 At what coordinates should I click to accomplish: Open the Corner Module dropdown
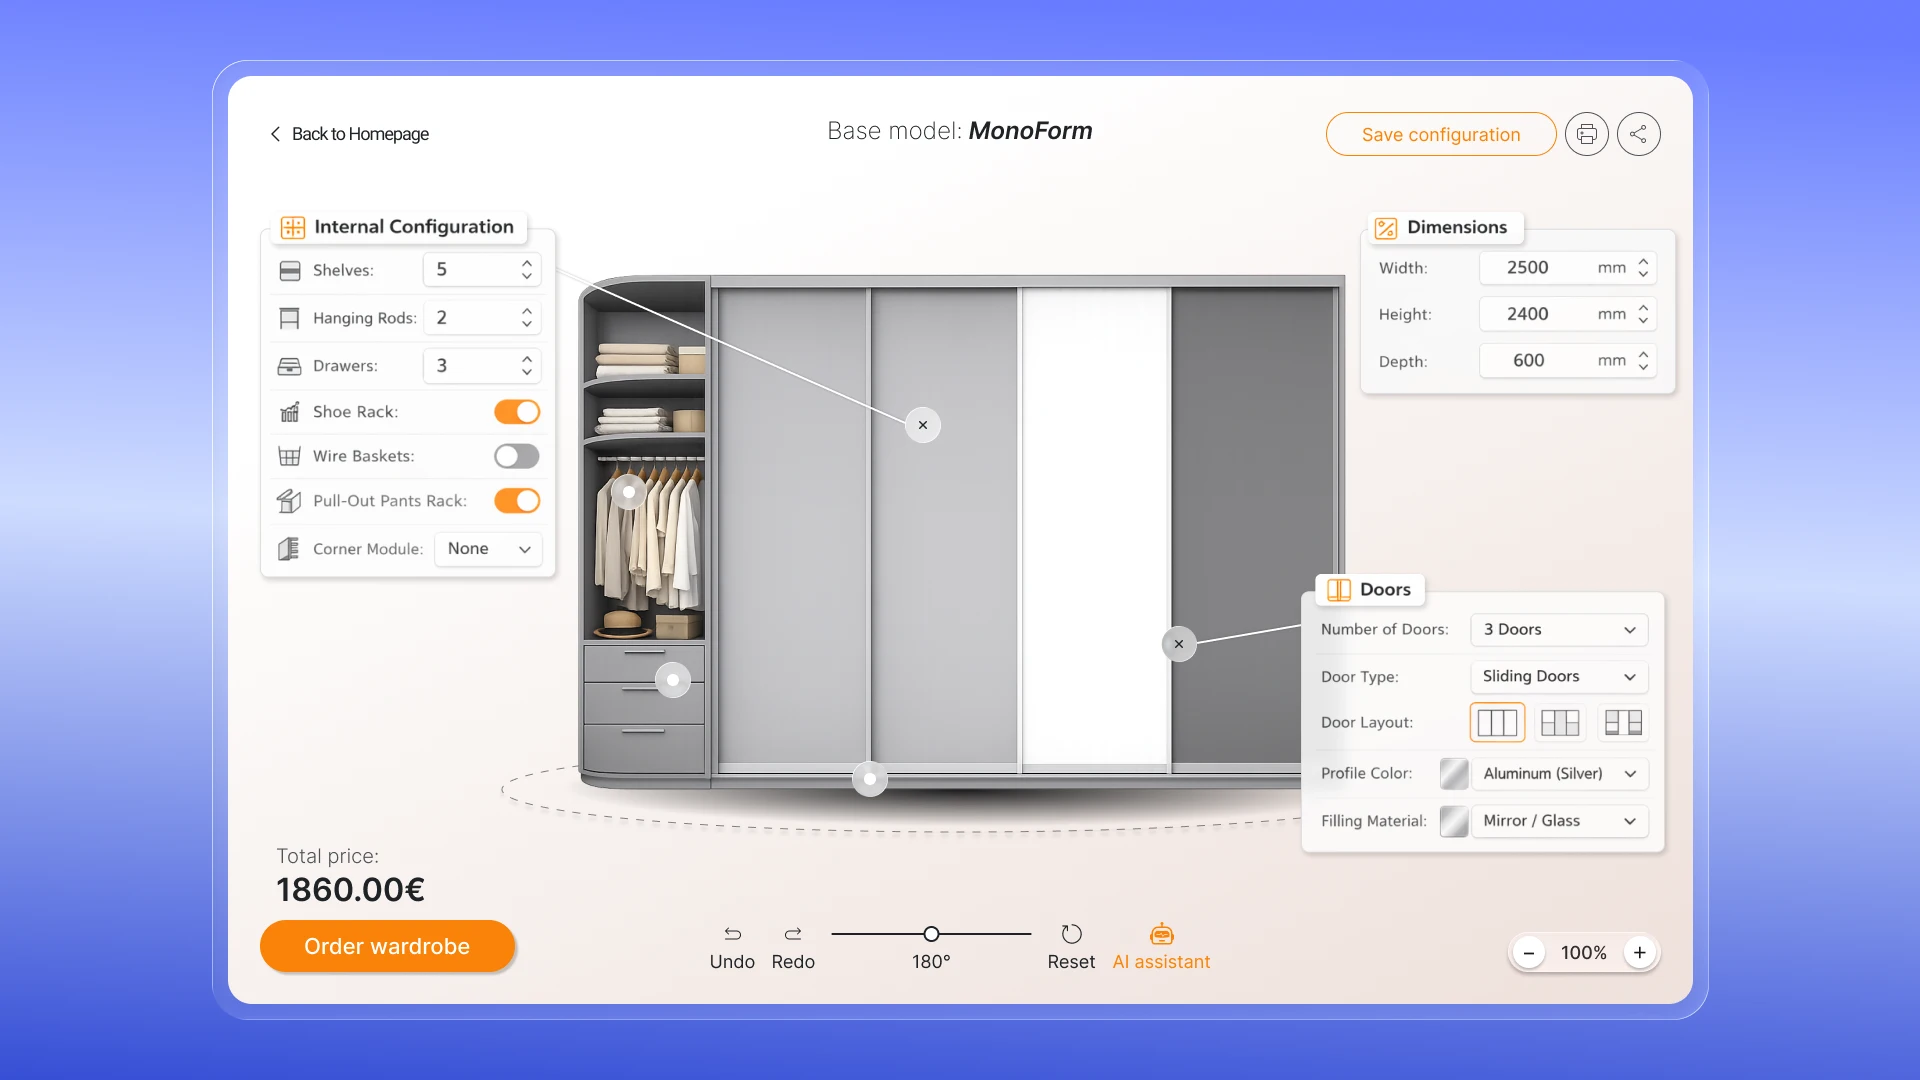487,549
